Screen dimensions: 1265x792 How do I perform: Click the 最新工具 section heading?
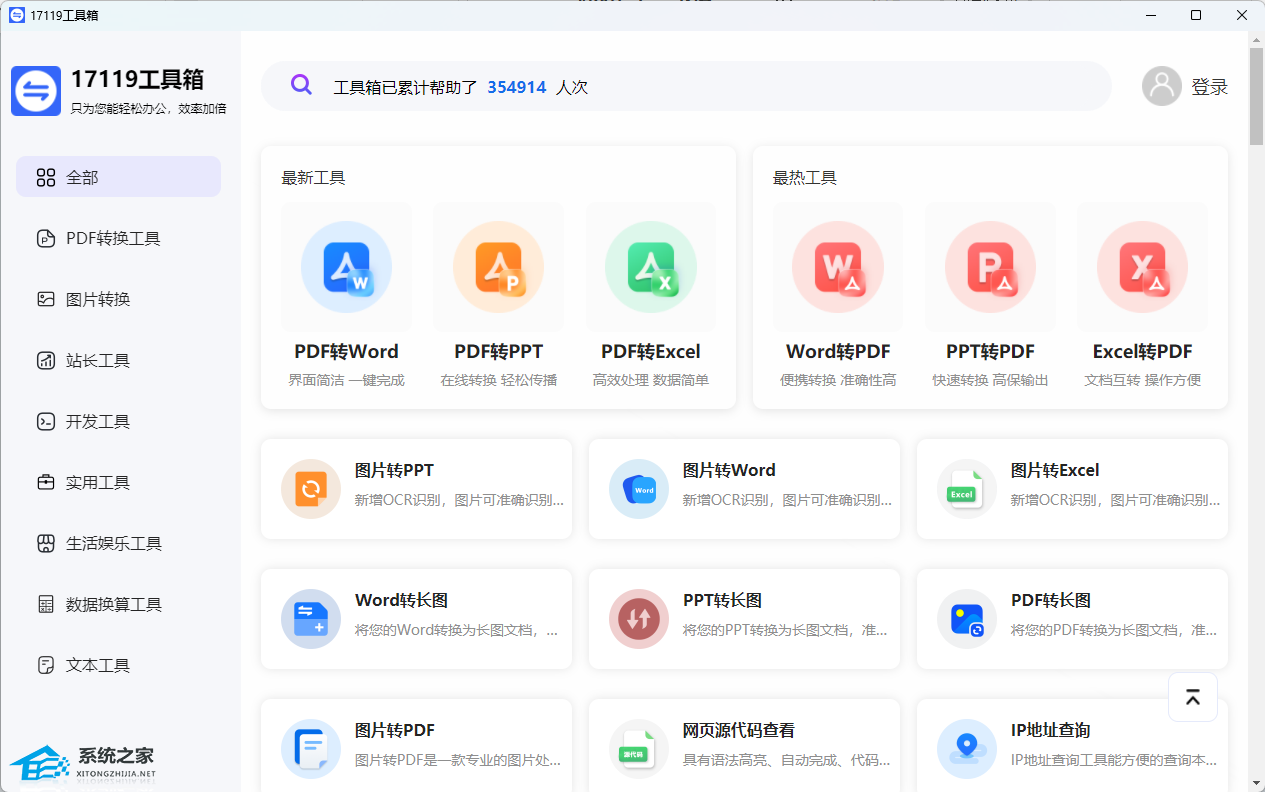(313, 178)
